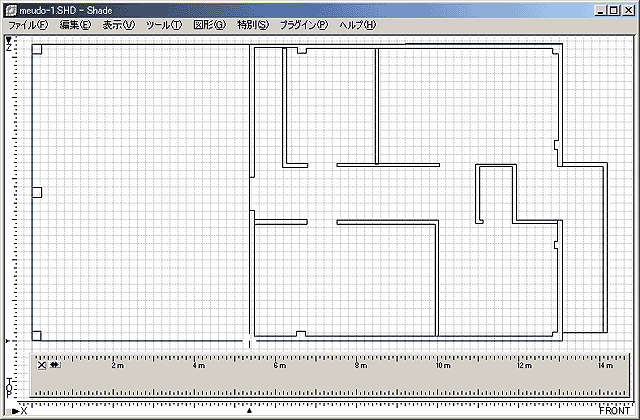Click the Shade application icon in title bar
This screenshot has width=640, height=420.
(11, 10)
